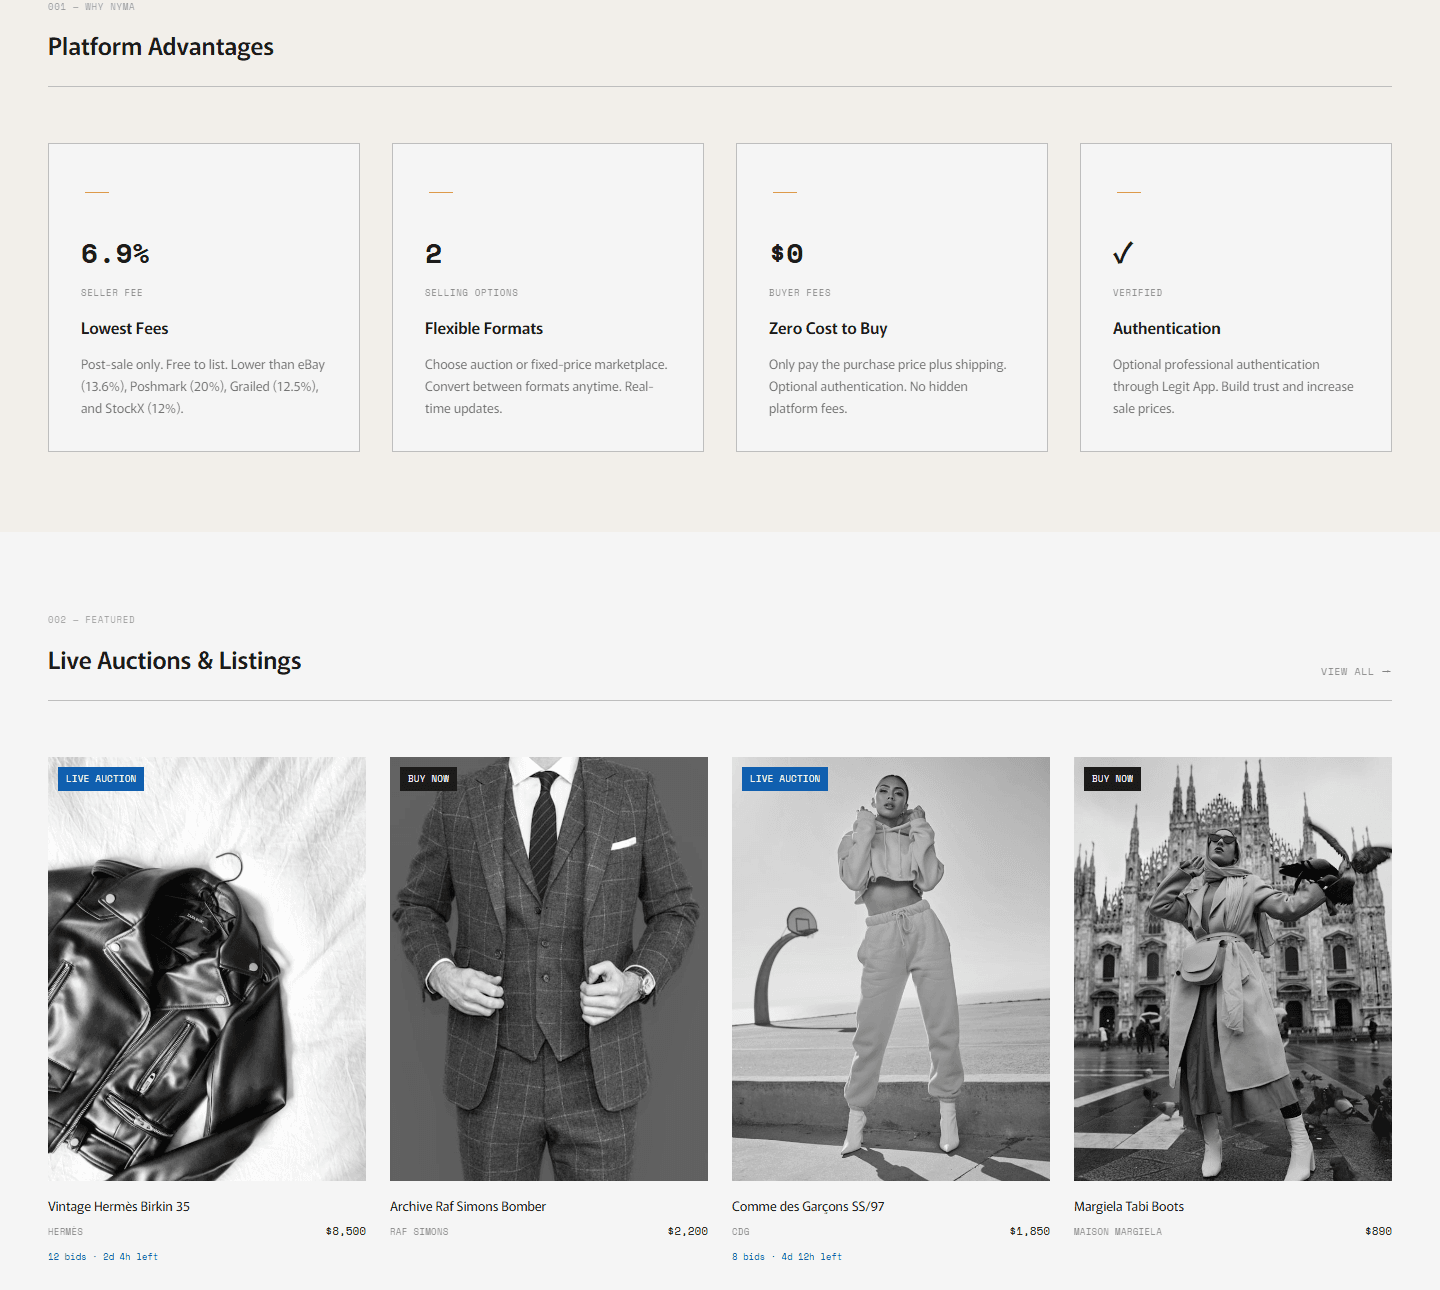Screen dimensions: 1440x1290
Task: Click the $890 price
Action: [x=1378, y=1232]
